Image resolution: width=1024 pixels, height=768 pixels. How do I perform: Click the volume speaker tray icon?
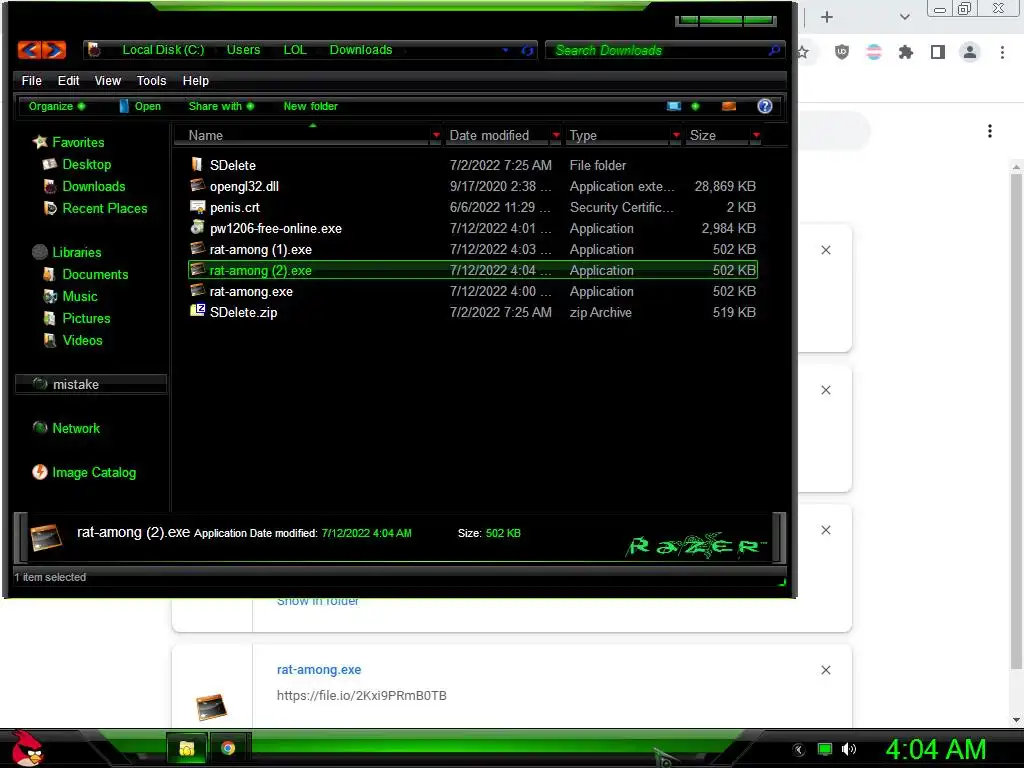point(848,749)
